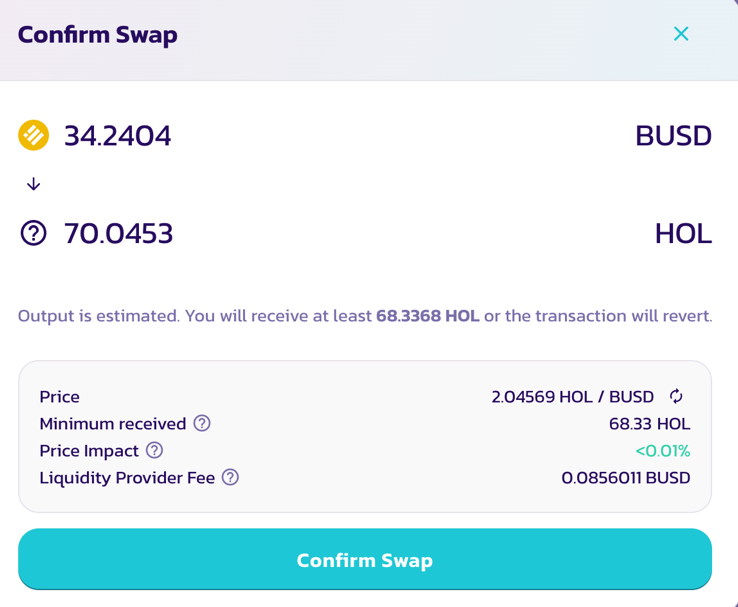
Task: Close the Confirm Swap dialog
Action: 681,34
